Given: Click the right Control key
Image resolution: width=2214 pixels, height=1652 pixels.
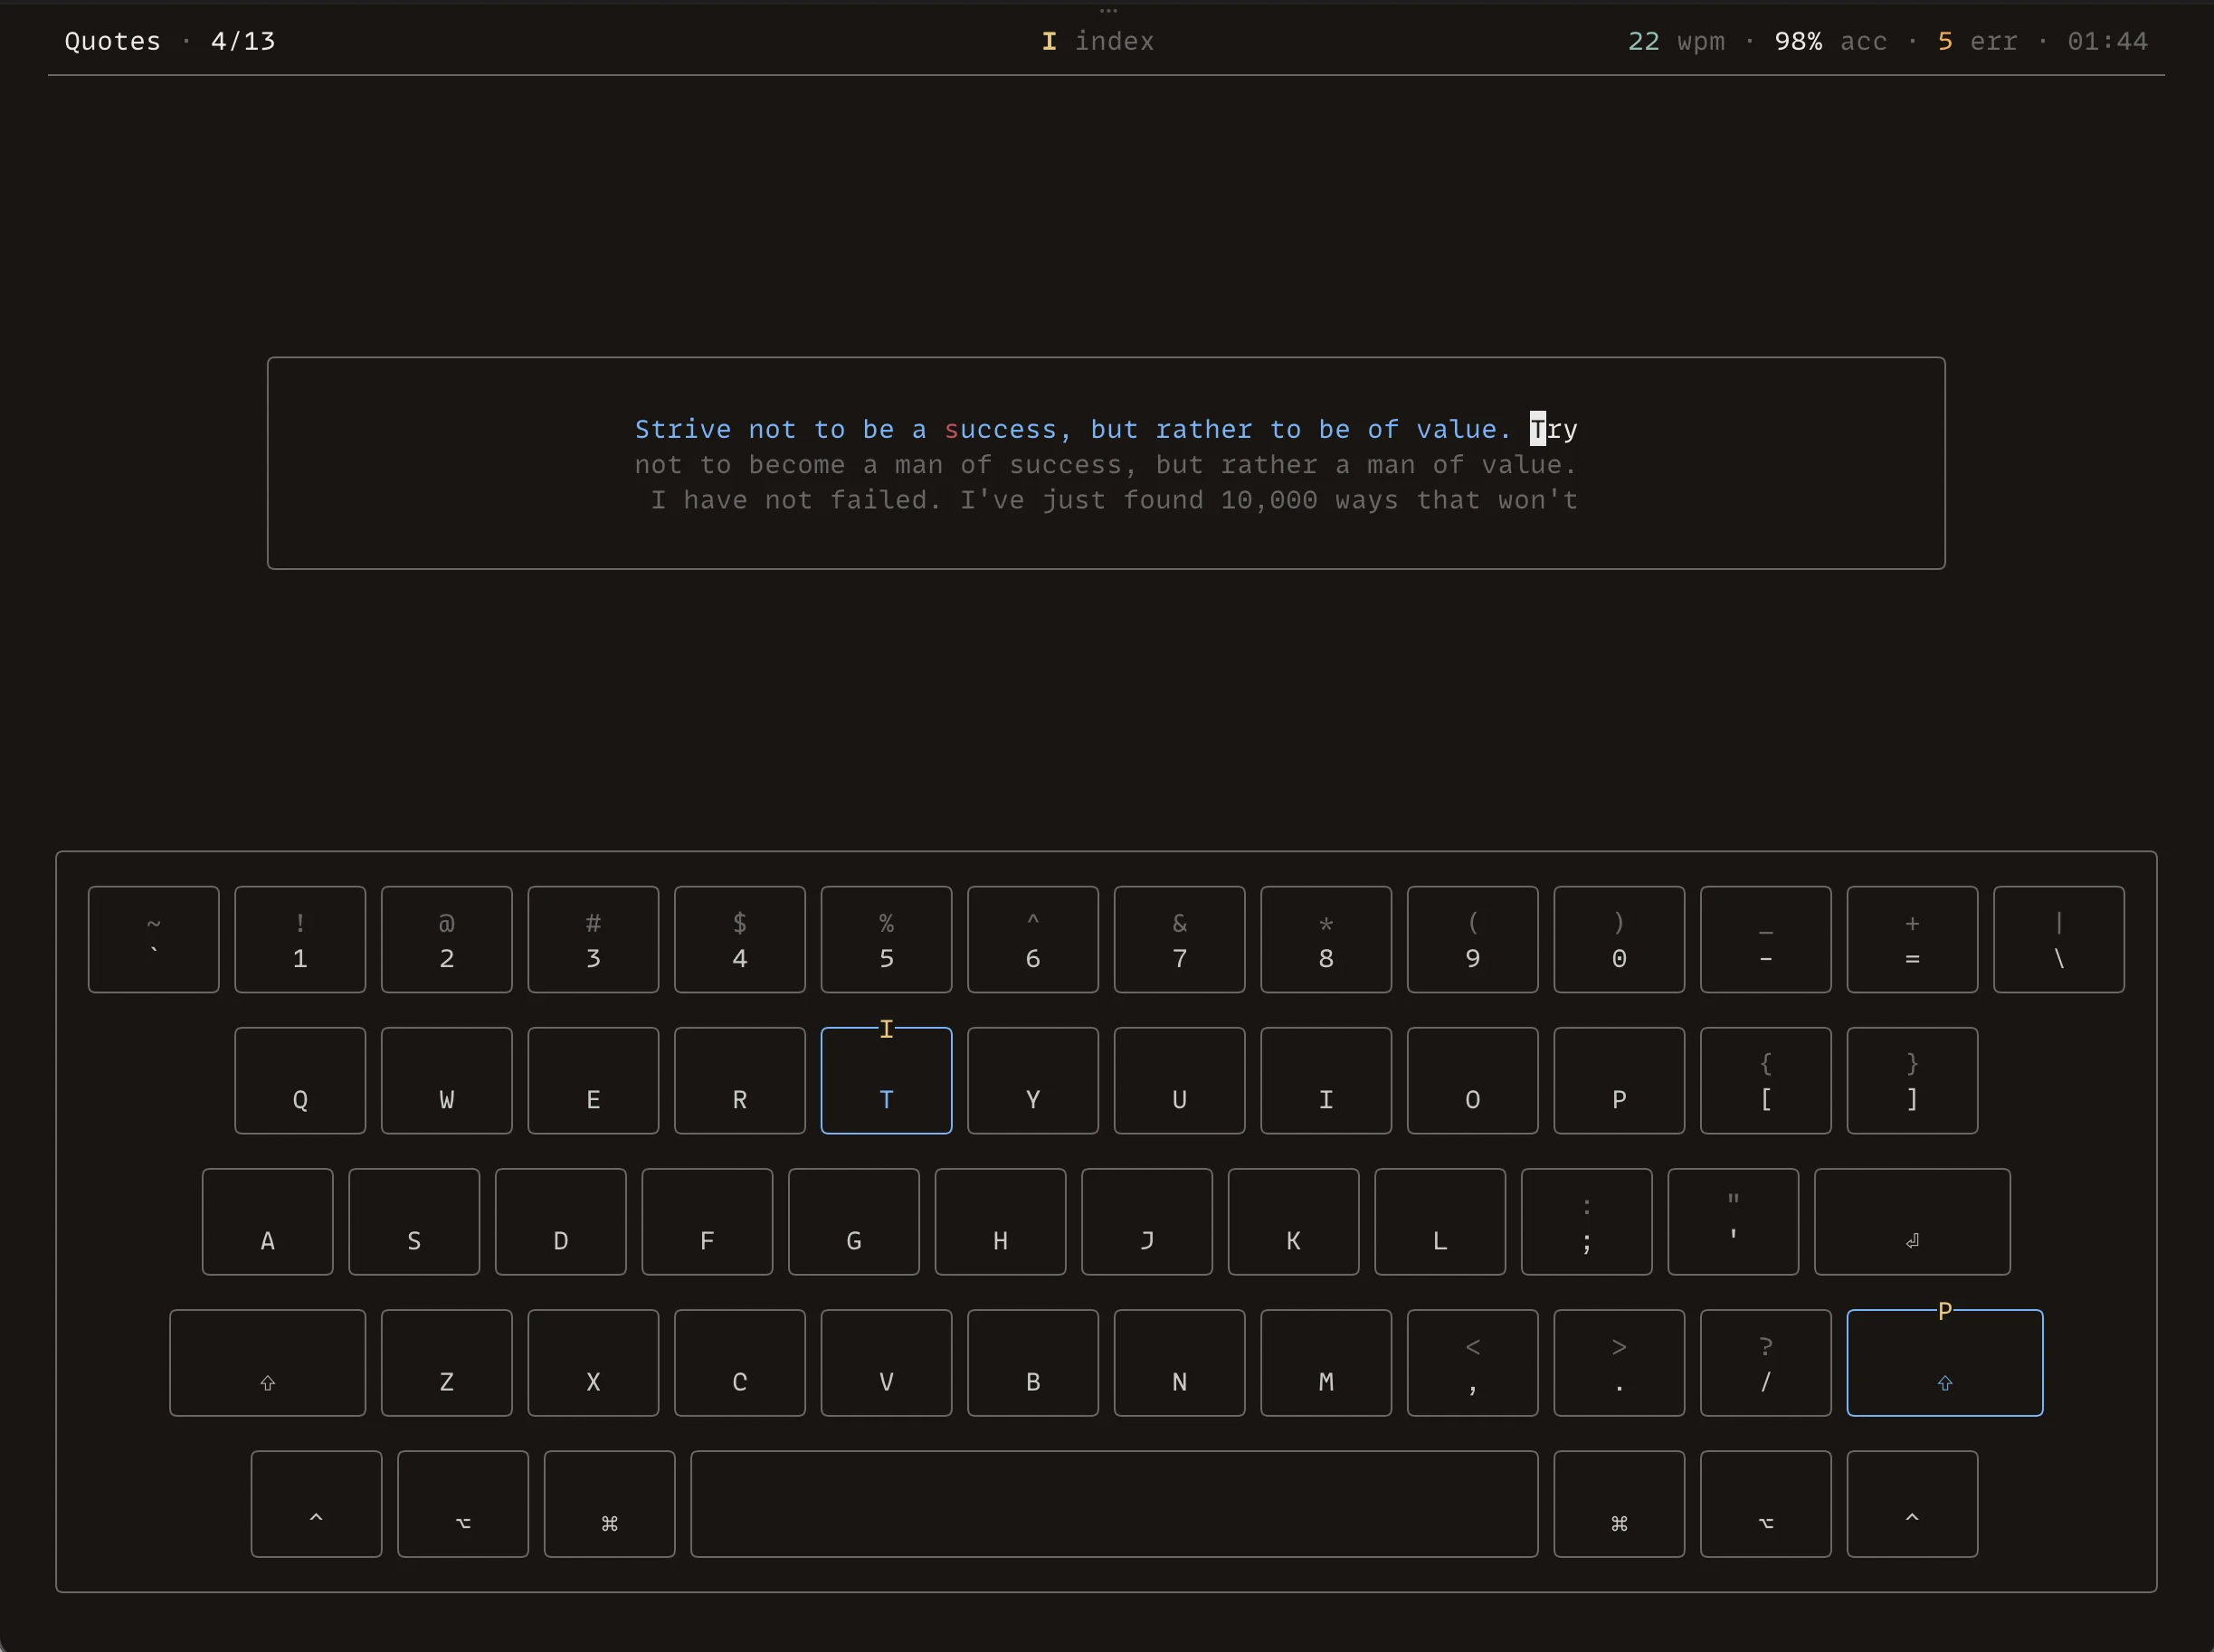Looking at the screenshot, I should tap(1912, 1503).
